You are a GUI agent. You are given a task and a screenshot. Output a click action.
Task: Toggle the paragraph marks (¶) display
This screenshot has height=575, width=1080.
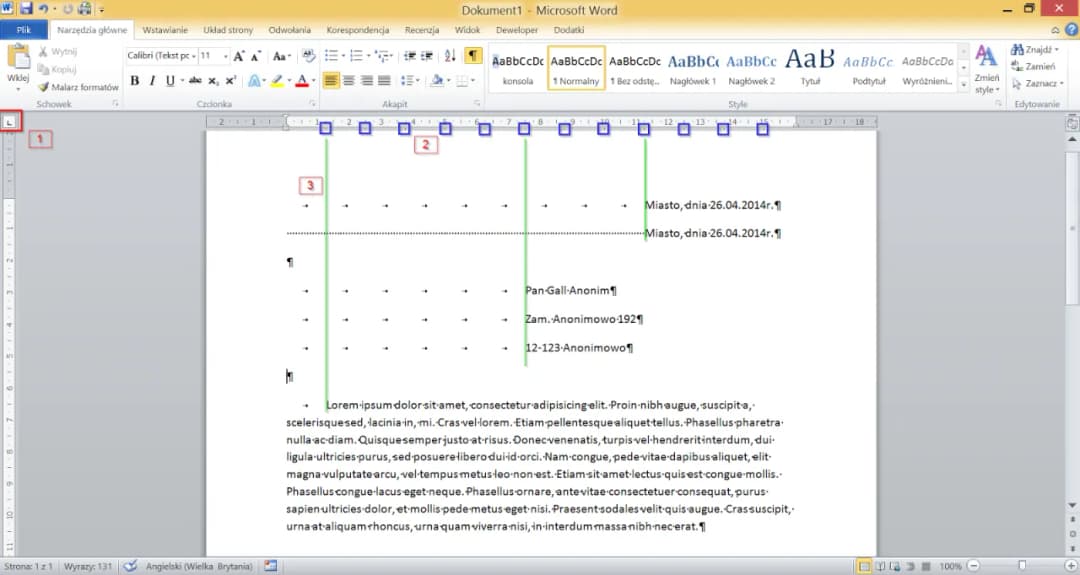[473, 56]
